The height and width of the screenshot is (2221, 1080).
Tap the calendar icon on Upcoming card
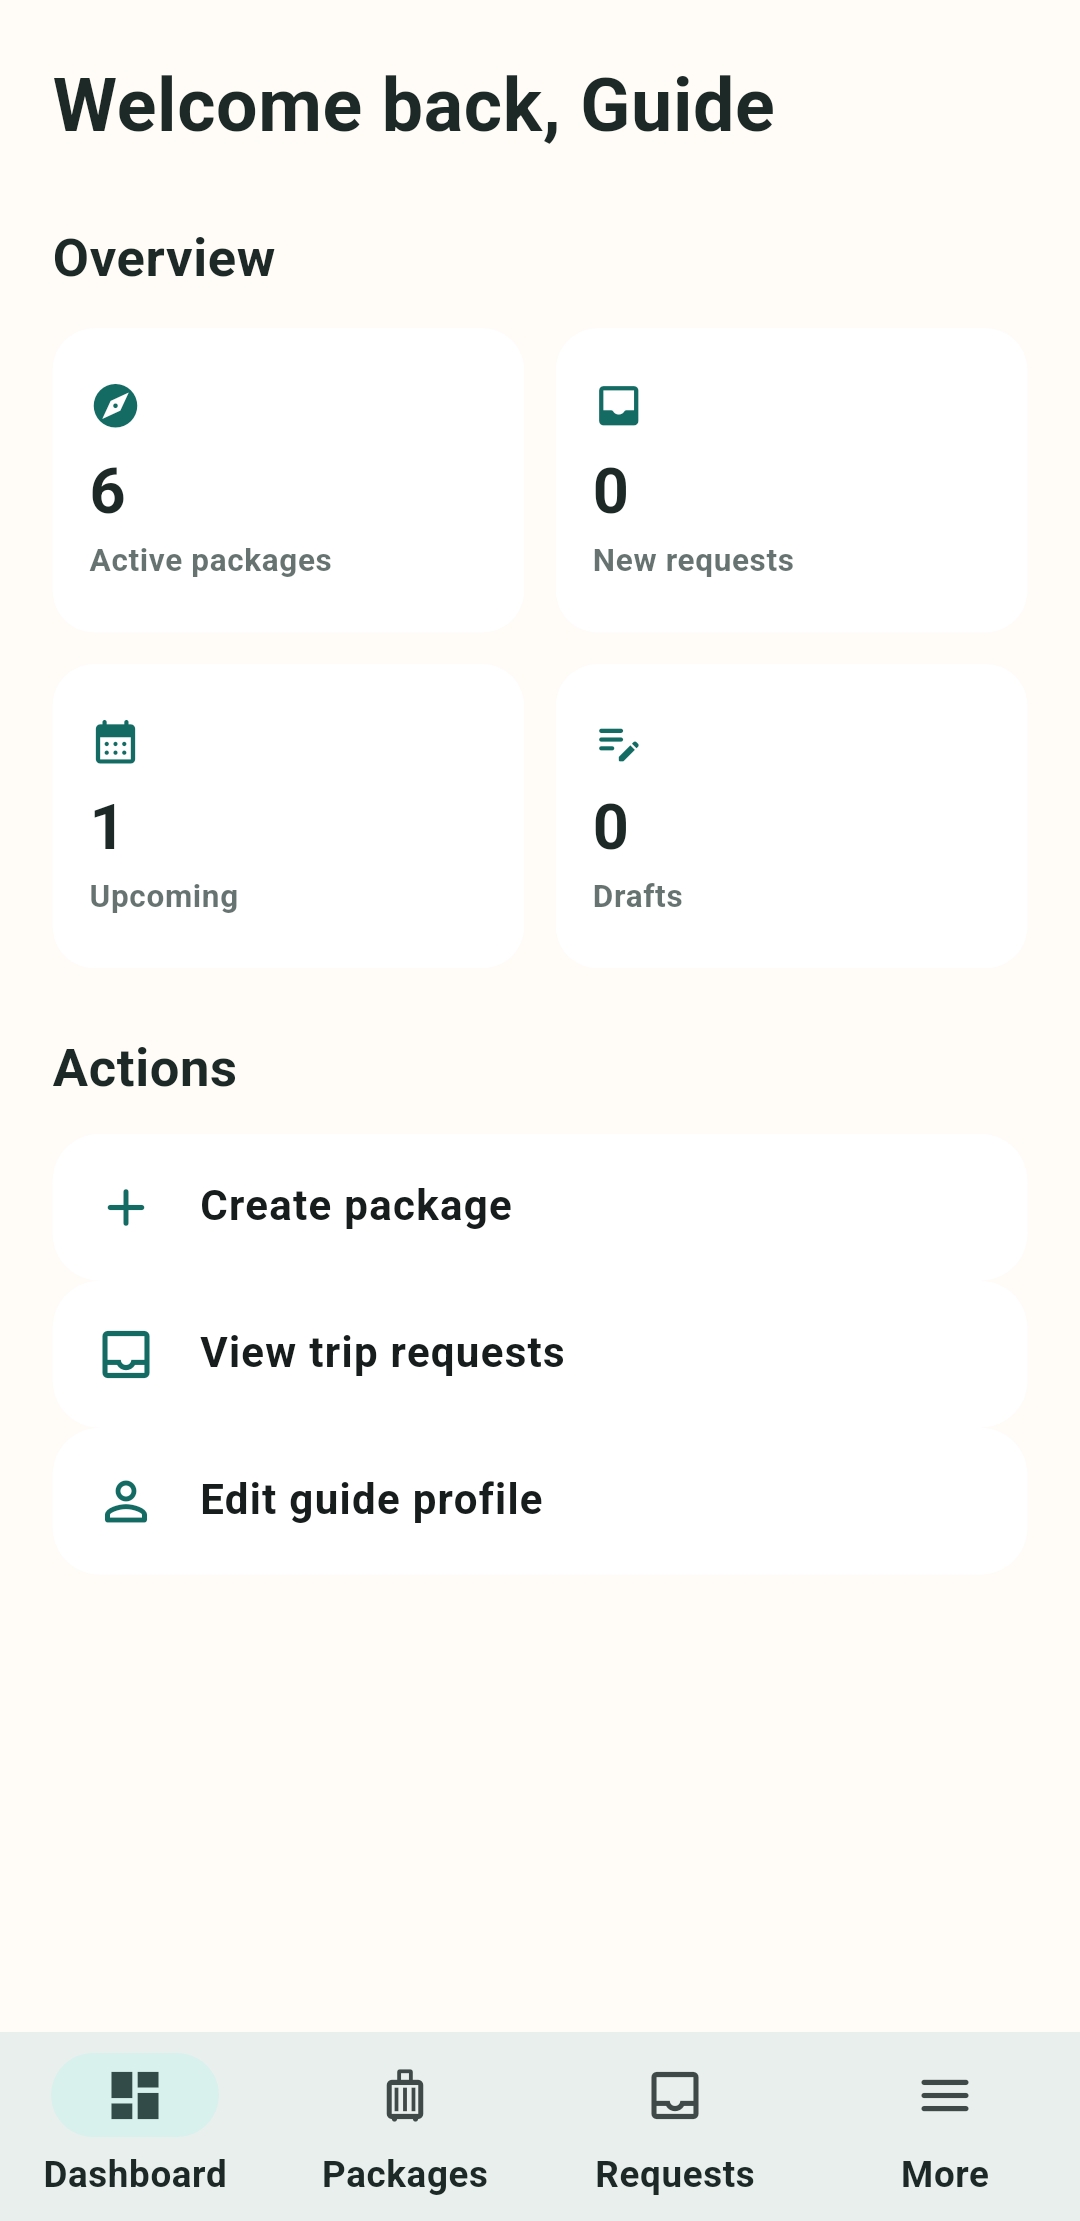tap(115, 742)
